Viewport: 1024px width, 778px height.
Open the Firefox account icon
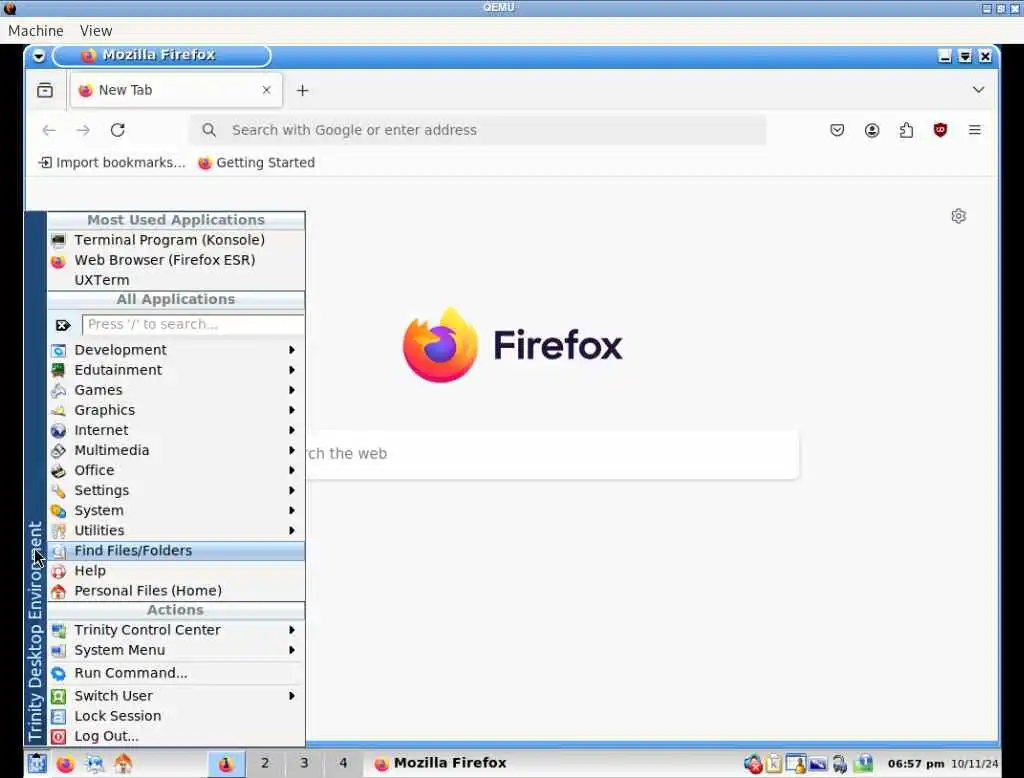[x=872, y=130]
